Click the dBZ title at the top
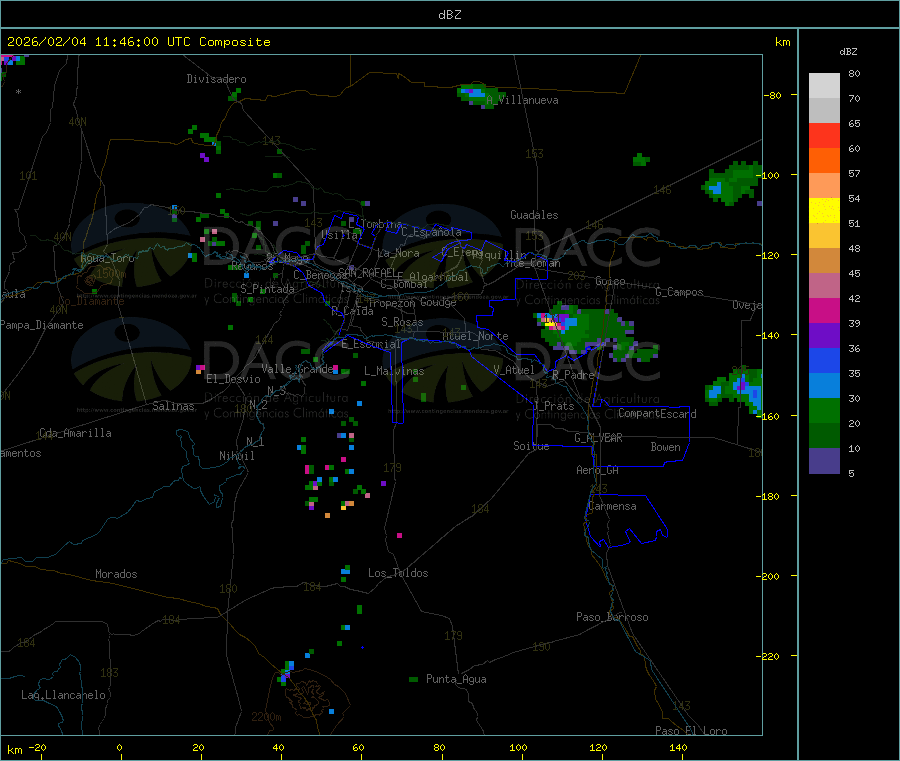The width and height of the screenshot is (900, 761). coord(449,15)
